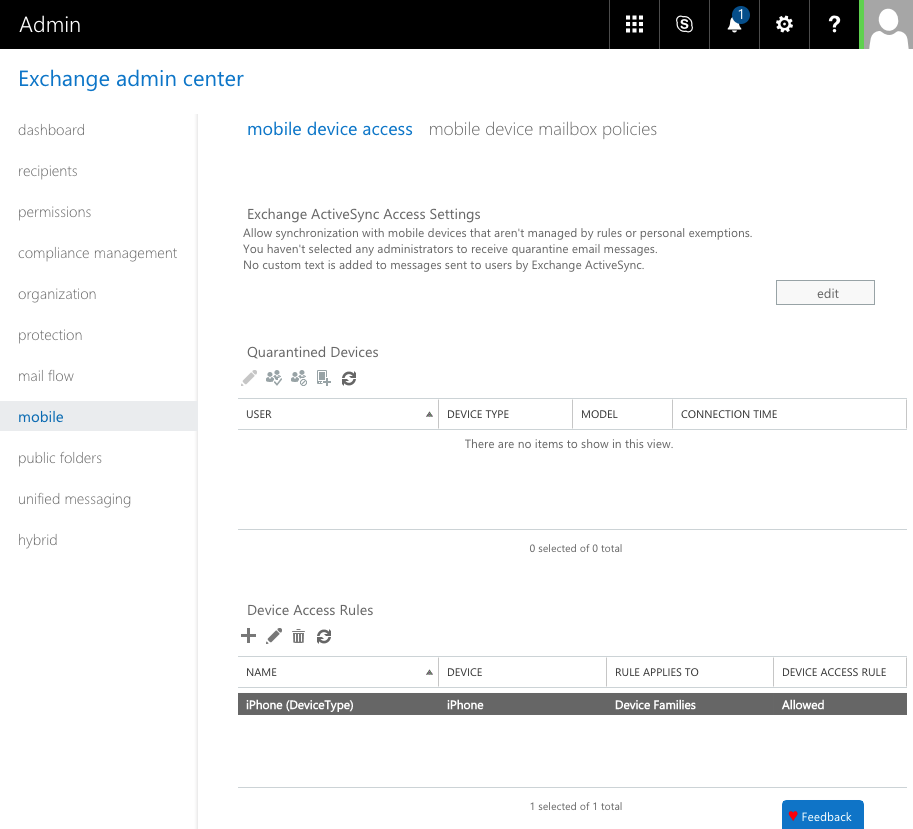
Task: Navigate to the recipients section
Action: point(47,171)
